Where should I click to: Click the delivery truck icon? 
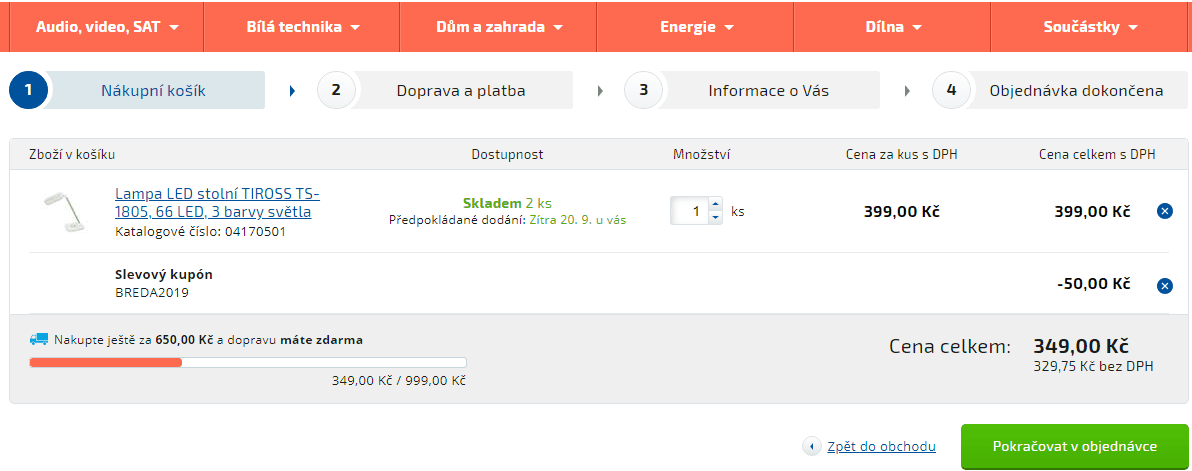[40, 340]
